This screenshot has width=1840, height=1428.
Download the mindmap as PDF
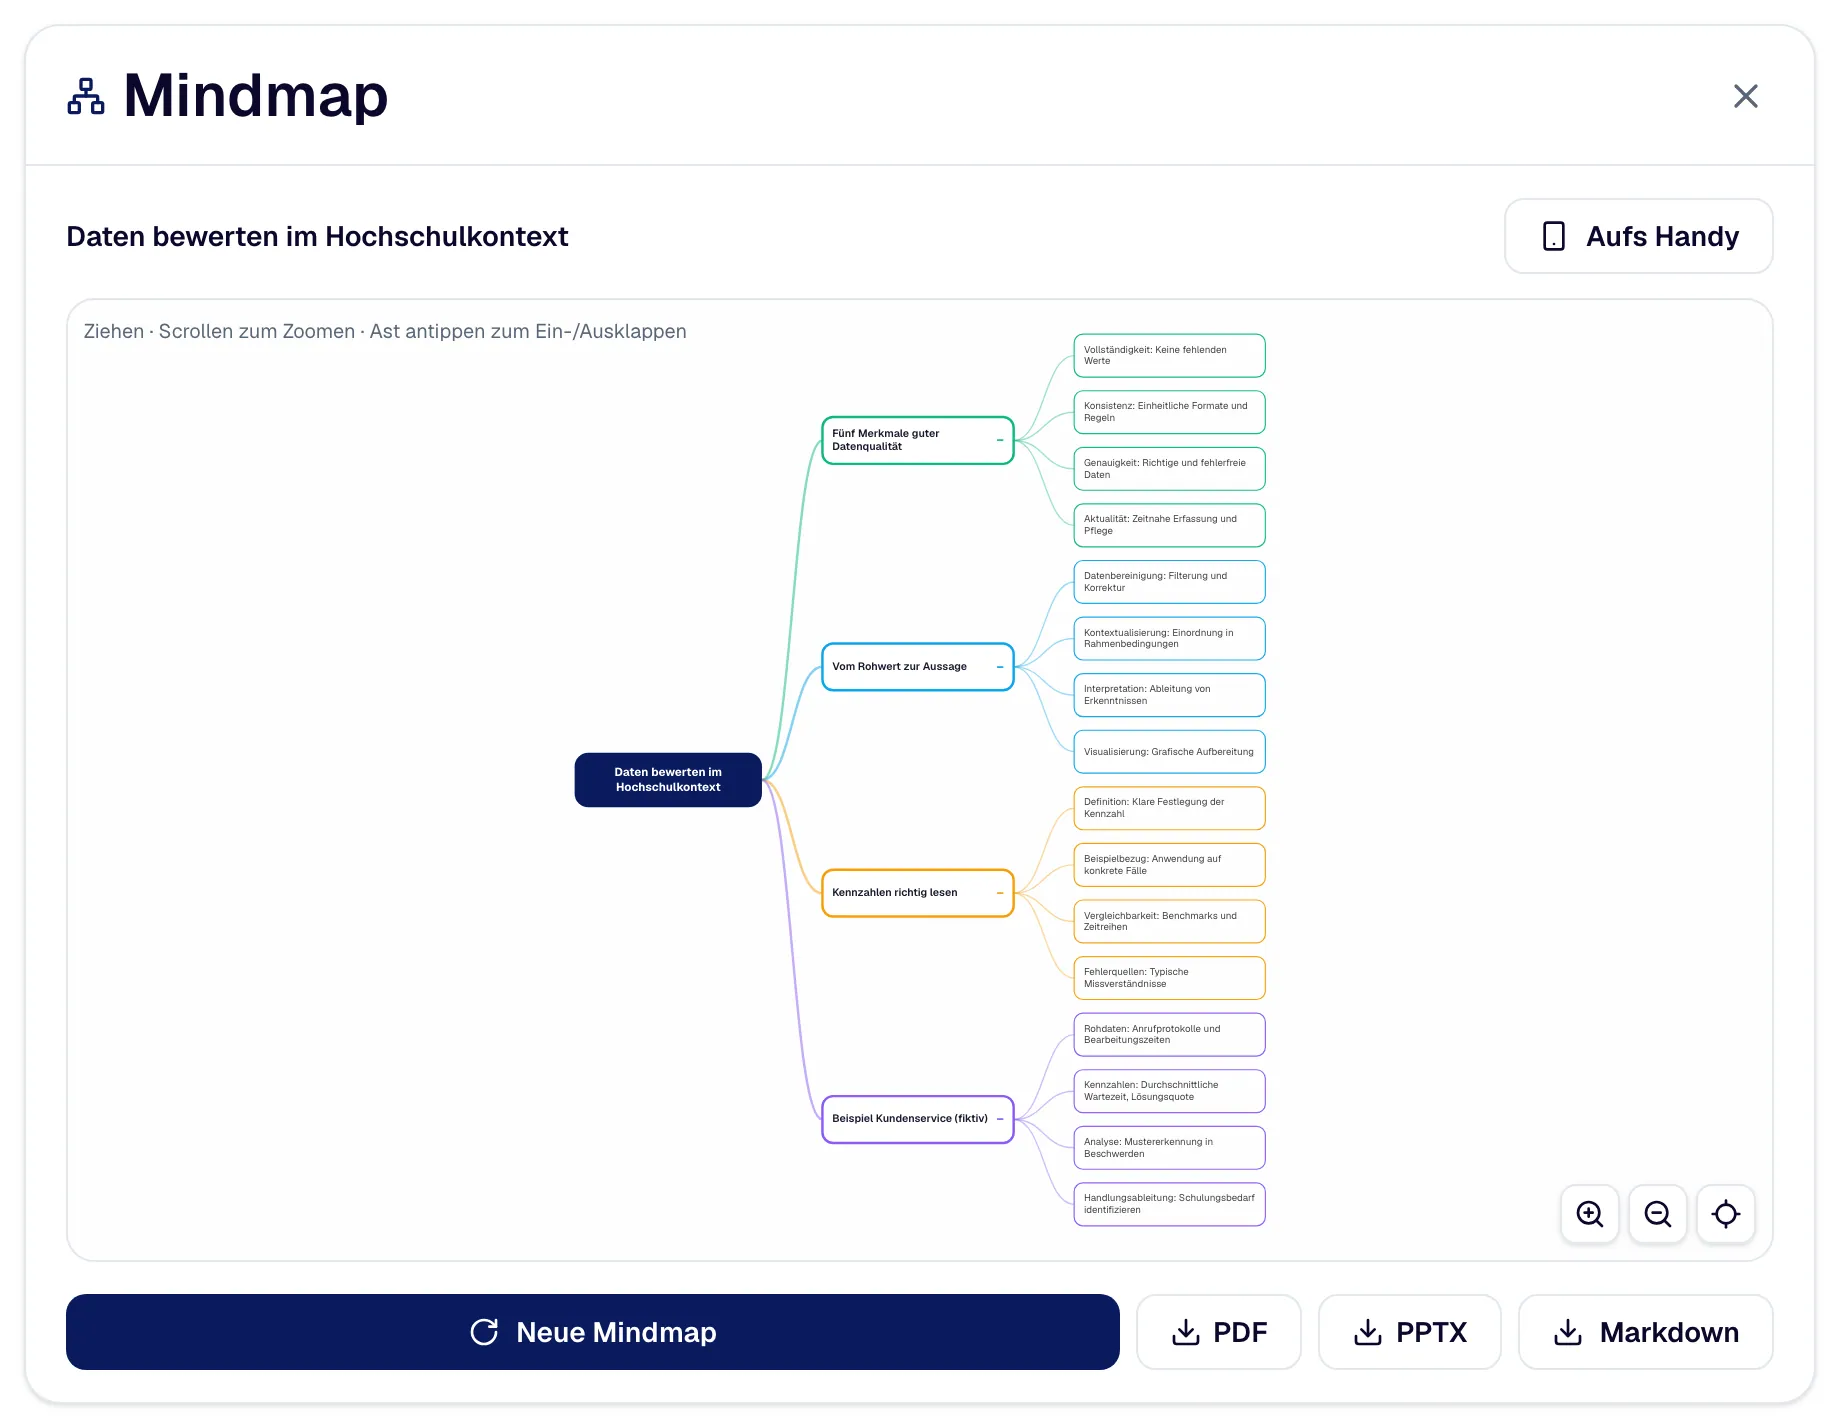pos(1219,1332)
